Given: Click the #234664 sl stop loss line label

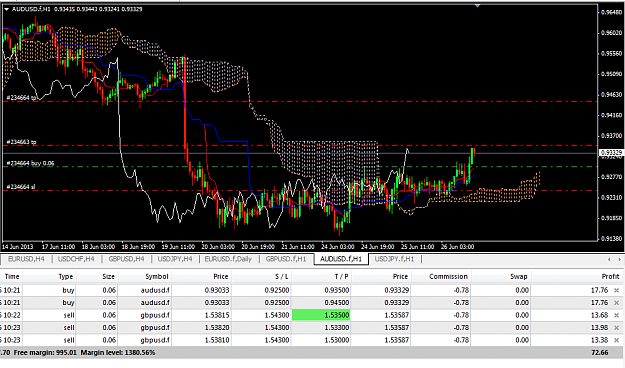Looking at the screenshot, I should click(x=20, y=187).
